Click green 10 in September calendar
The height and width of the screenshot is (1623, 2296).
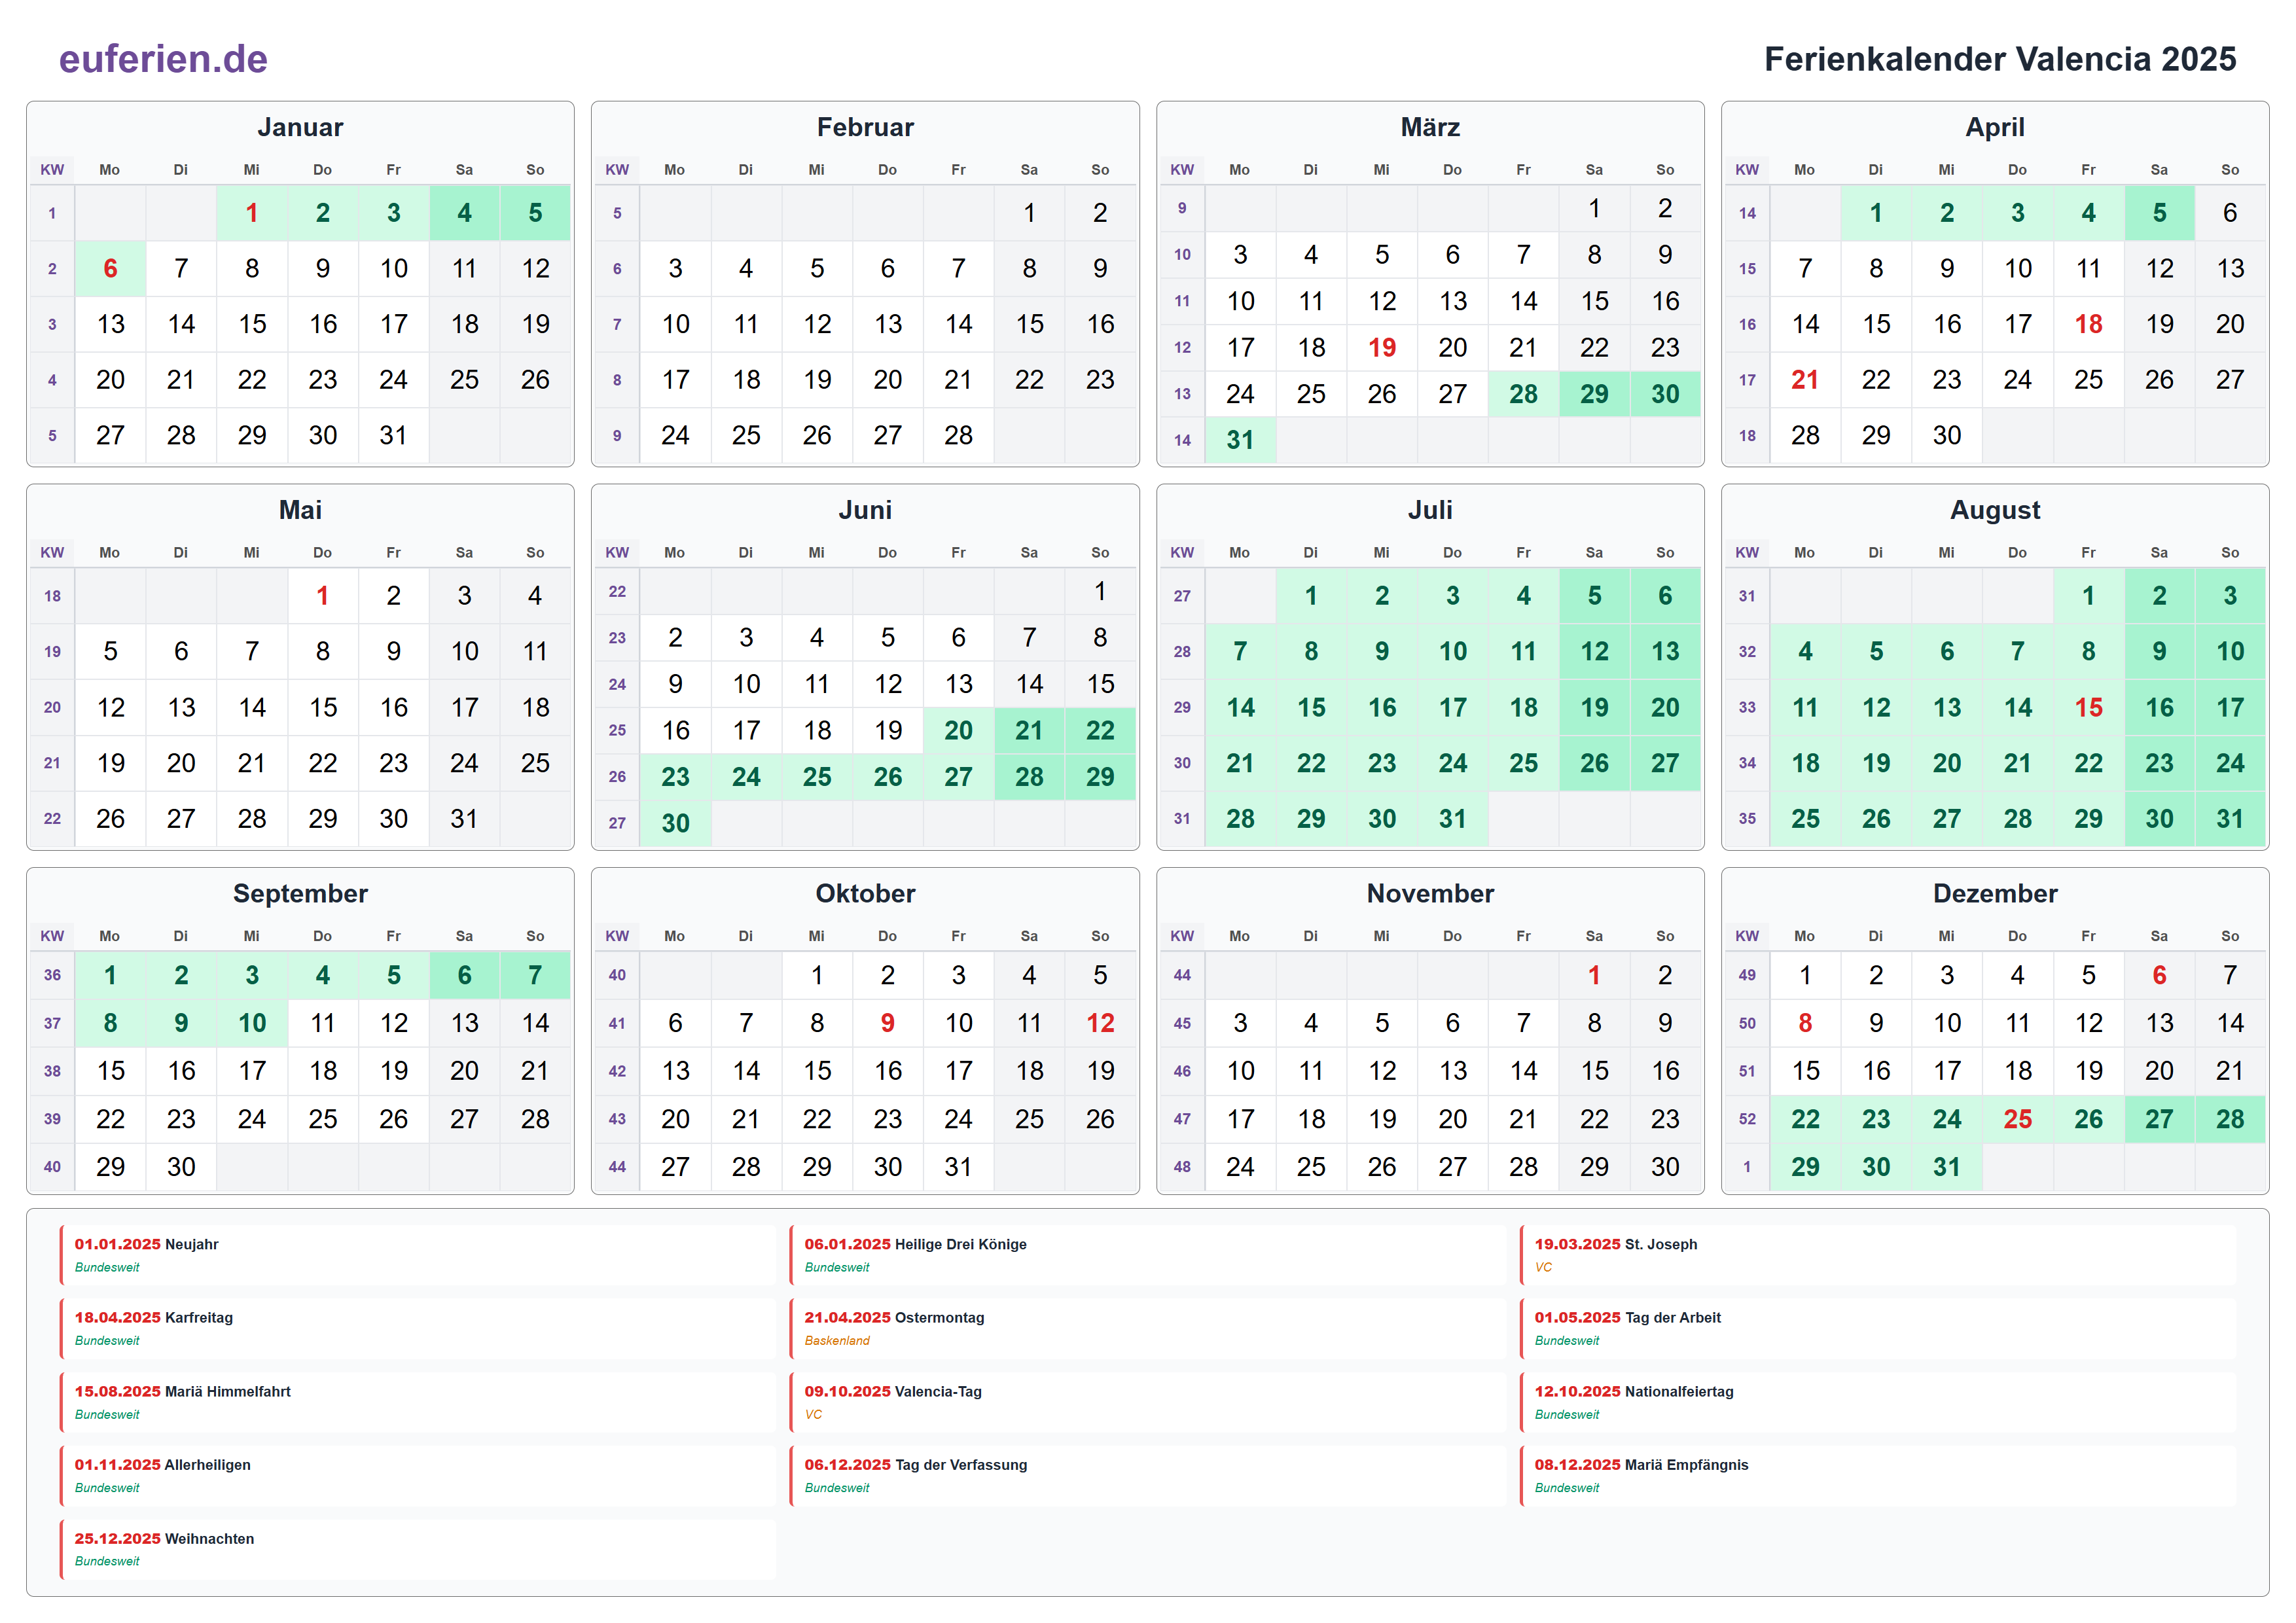coord(252,1023)
